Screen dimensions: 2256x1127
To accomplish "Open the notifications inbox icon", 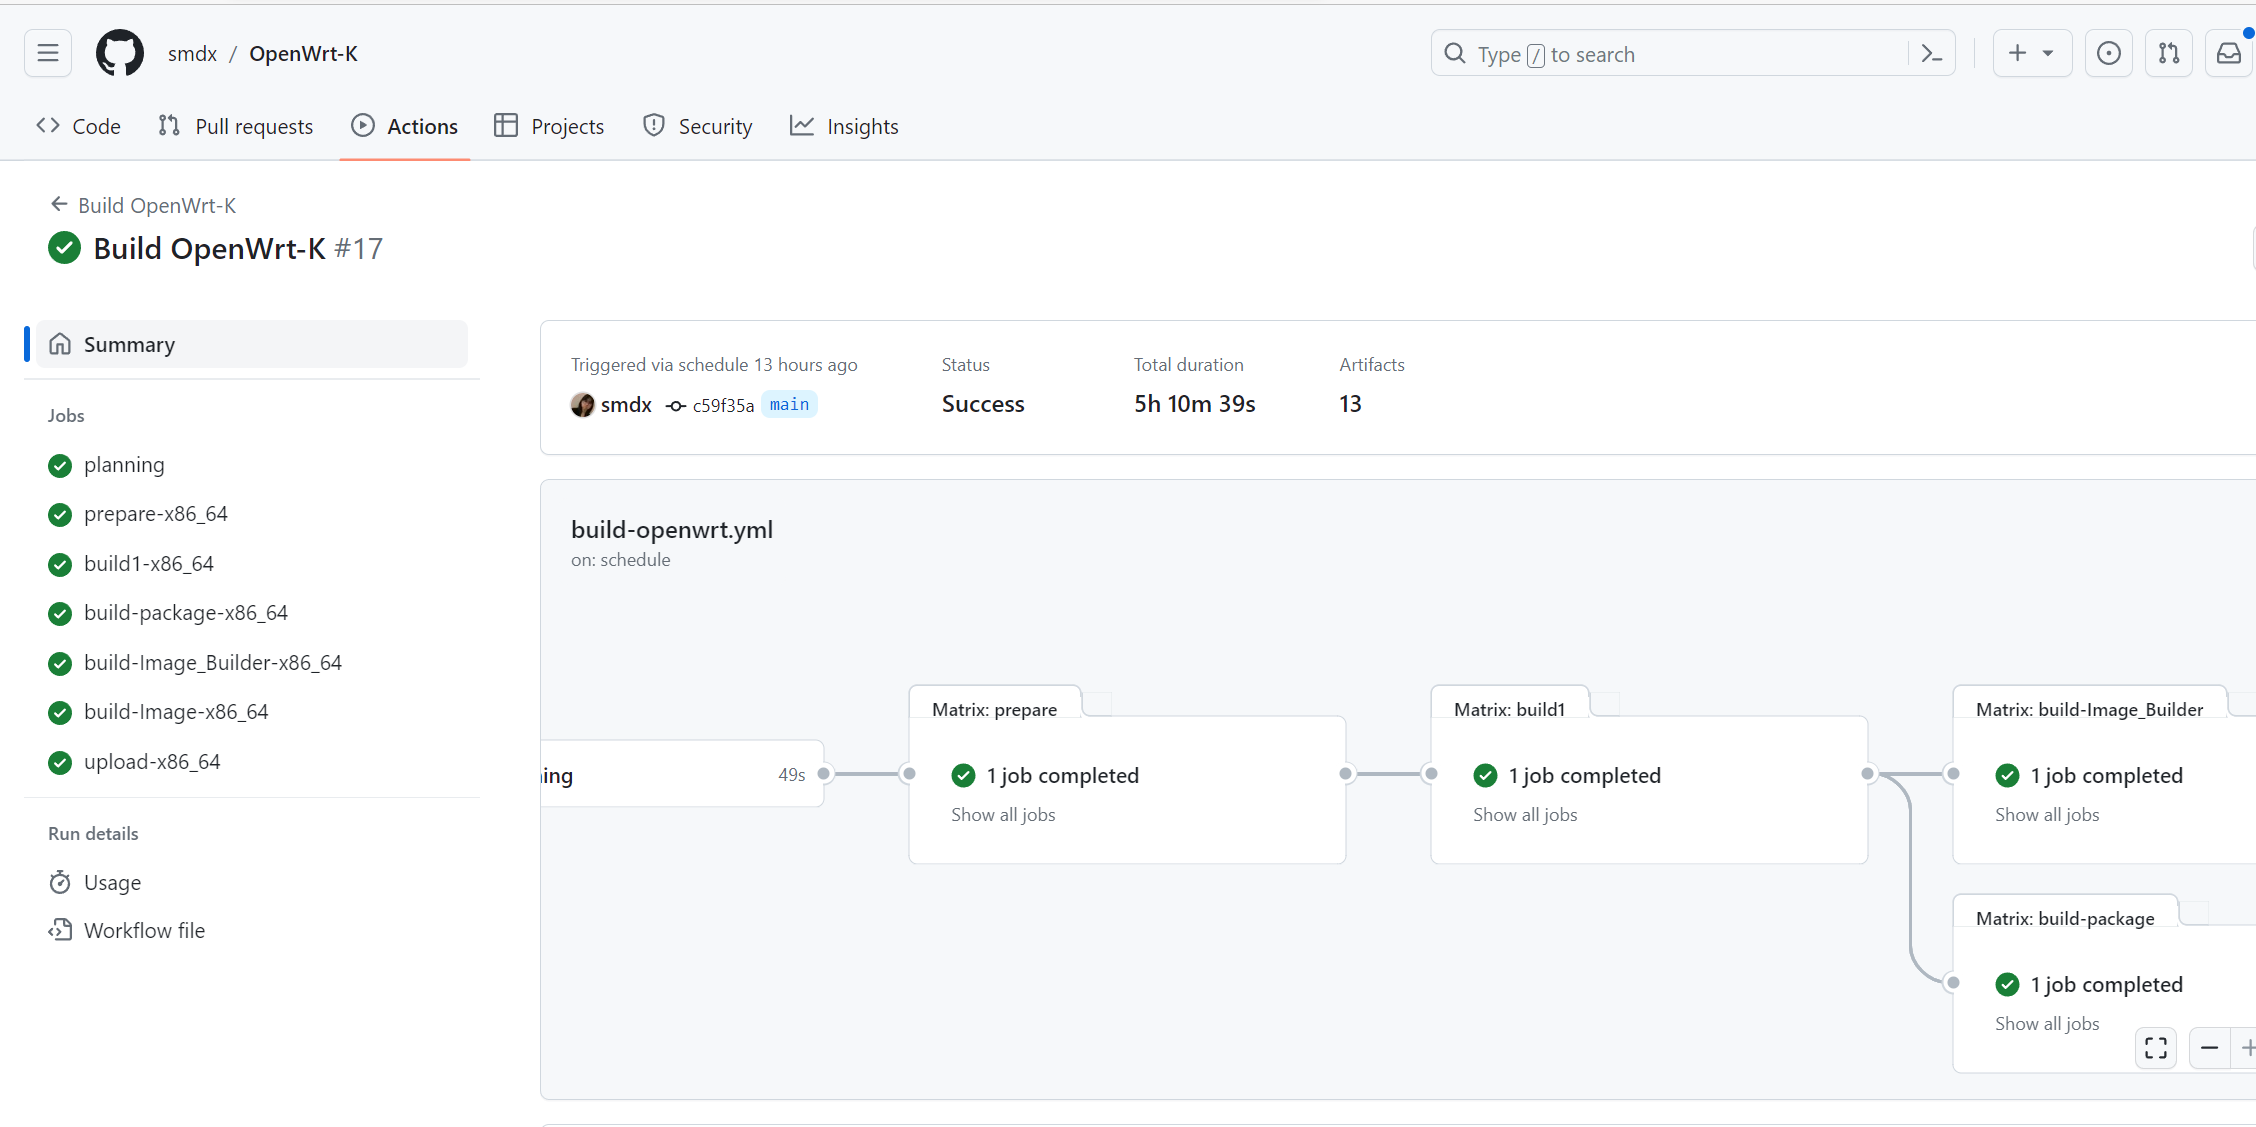I will tap(2229, 53).
